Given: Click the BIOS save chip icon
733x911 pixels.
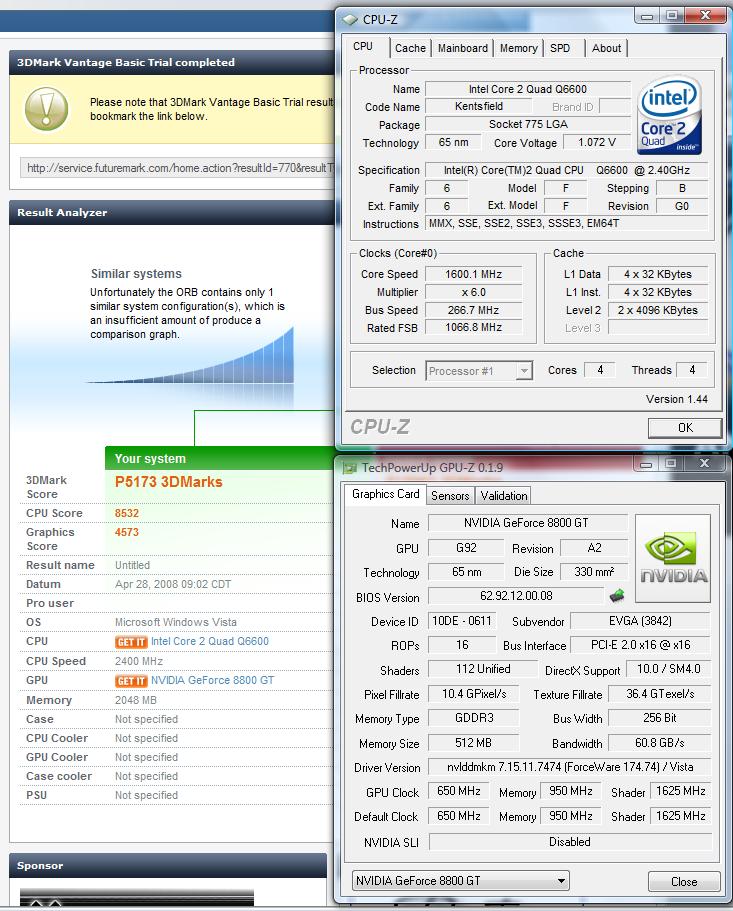Looking at the screenshot, I should (617, 596).
